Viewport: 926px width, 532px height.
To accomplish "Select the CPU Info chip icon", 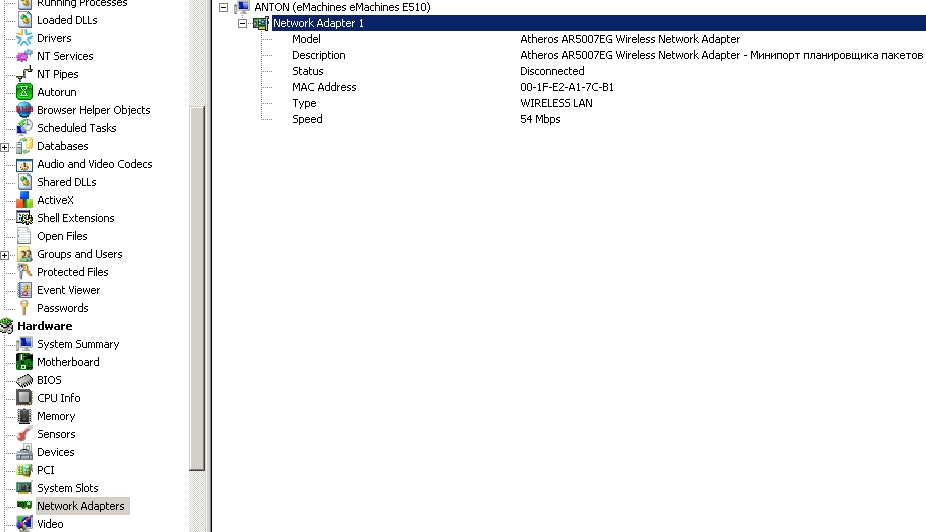I will pos(25,398).
